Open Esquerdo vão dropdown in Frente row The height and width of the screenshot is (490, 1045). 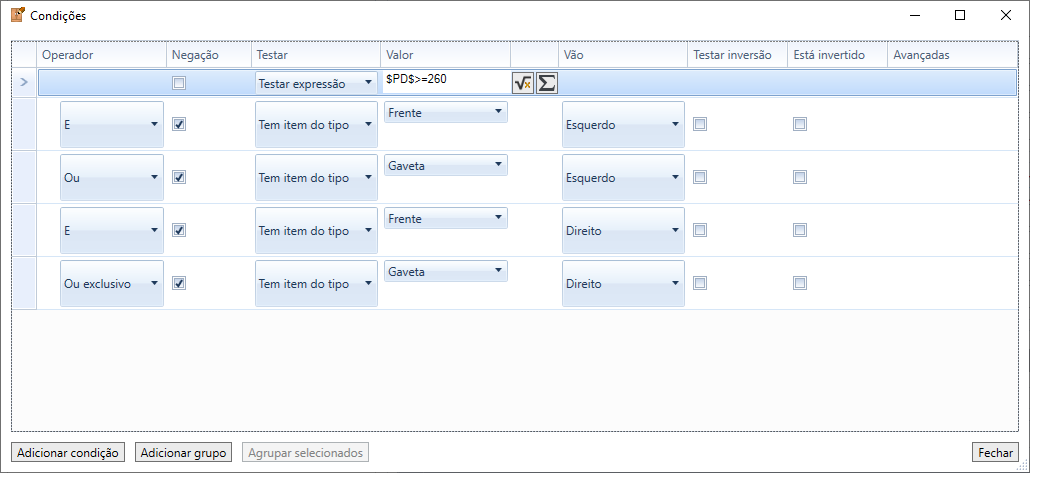[623, 125]
